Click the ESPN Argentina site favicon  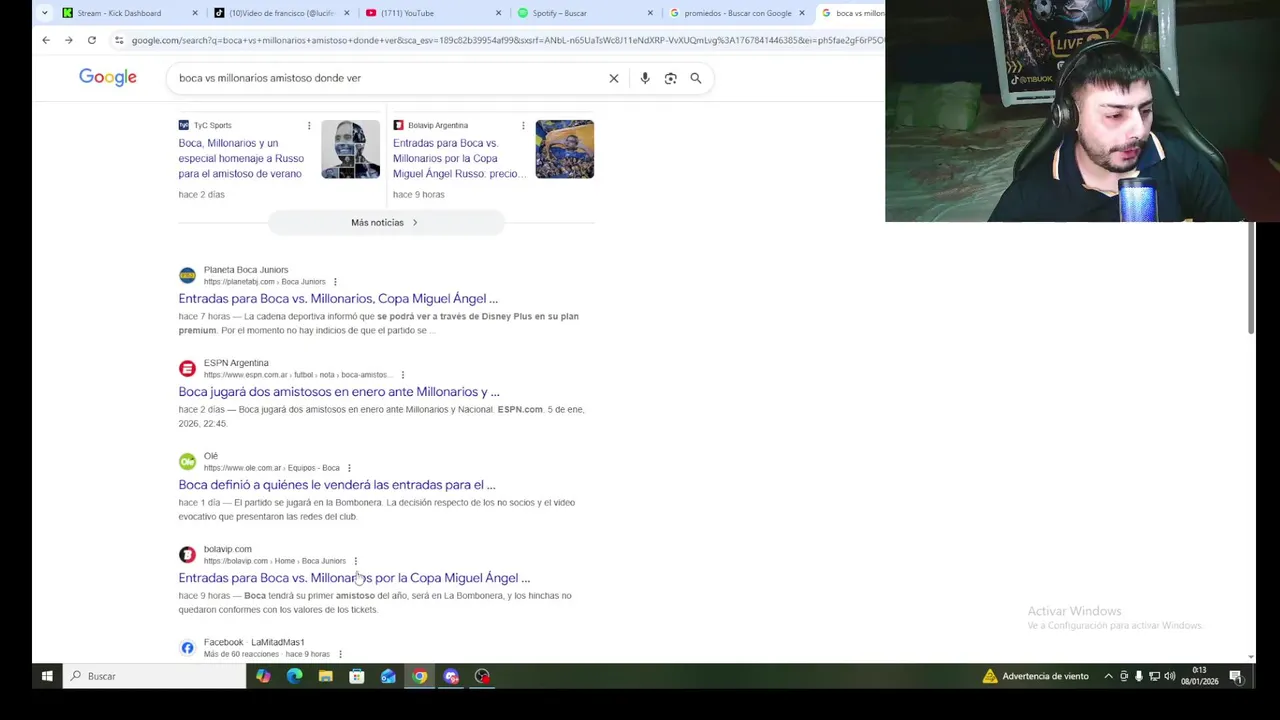tap(187, 369)
